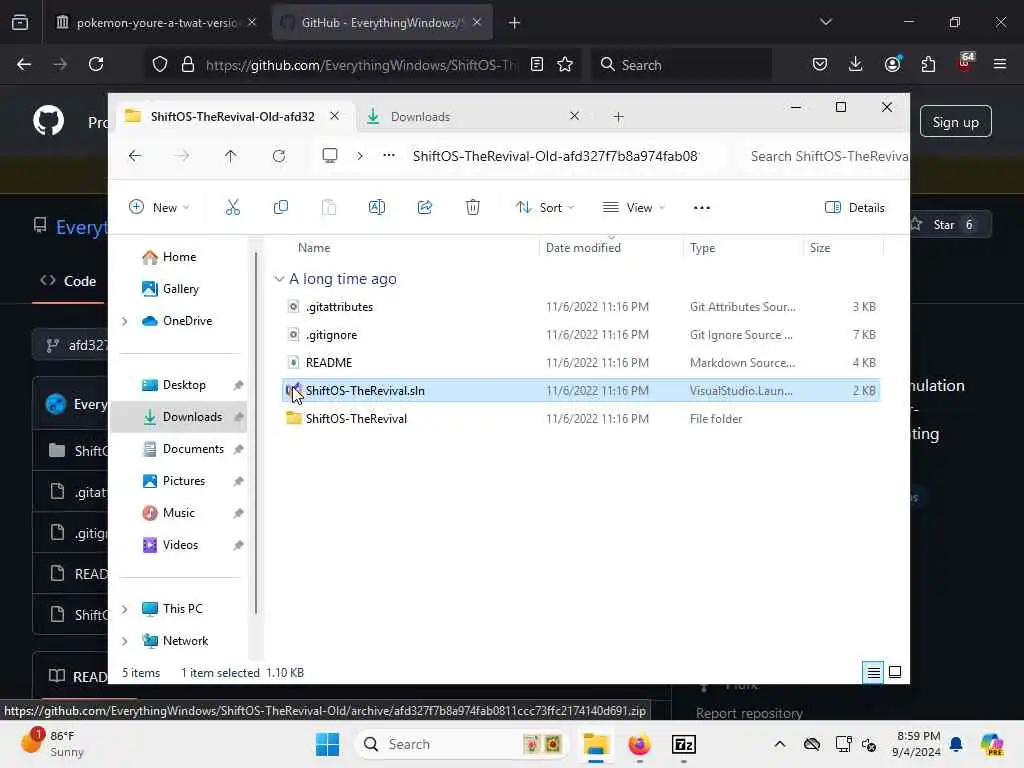1024x768 pixels.
Task: Collapse the 'A long time ago' group
Action: [x=279, y=279]
